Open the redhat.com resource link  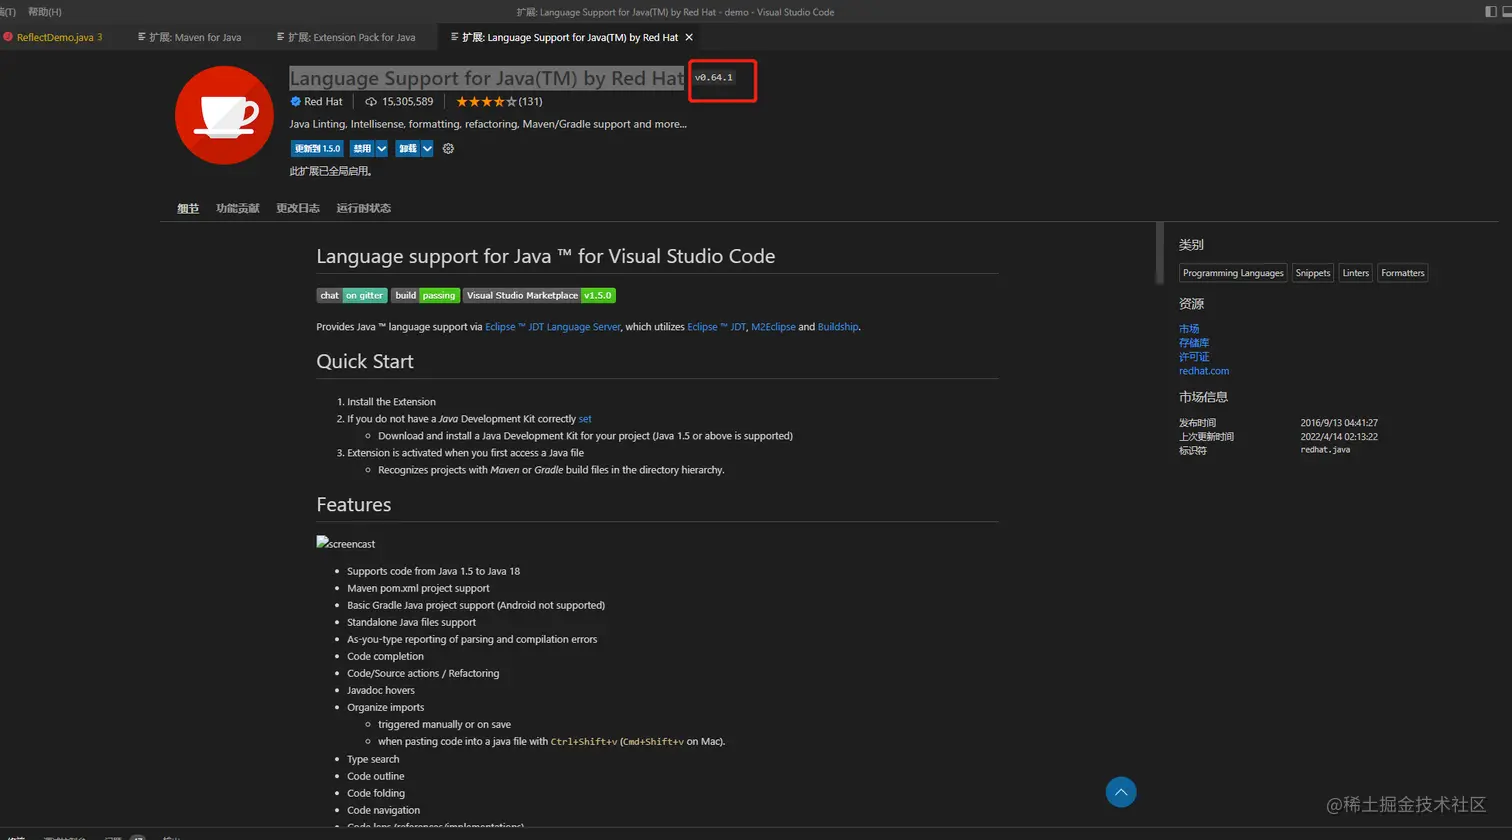coord(1204,371)
